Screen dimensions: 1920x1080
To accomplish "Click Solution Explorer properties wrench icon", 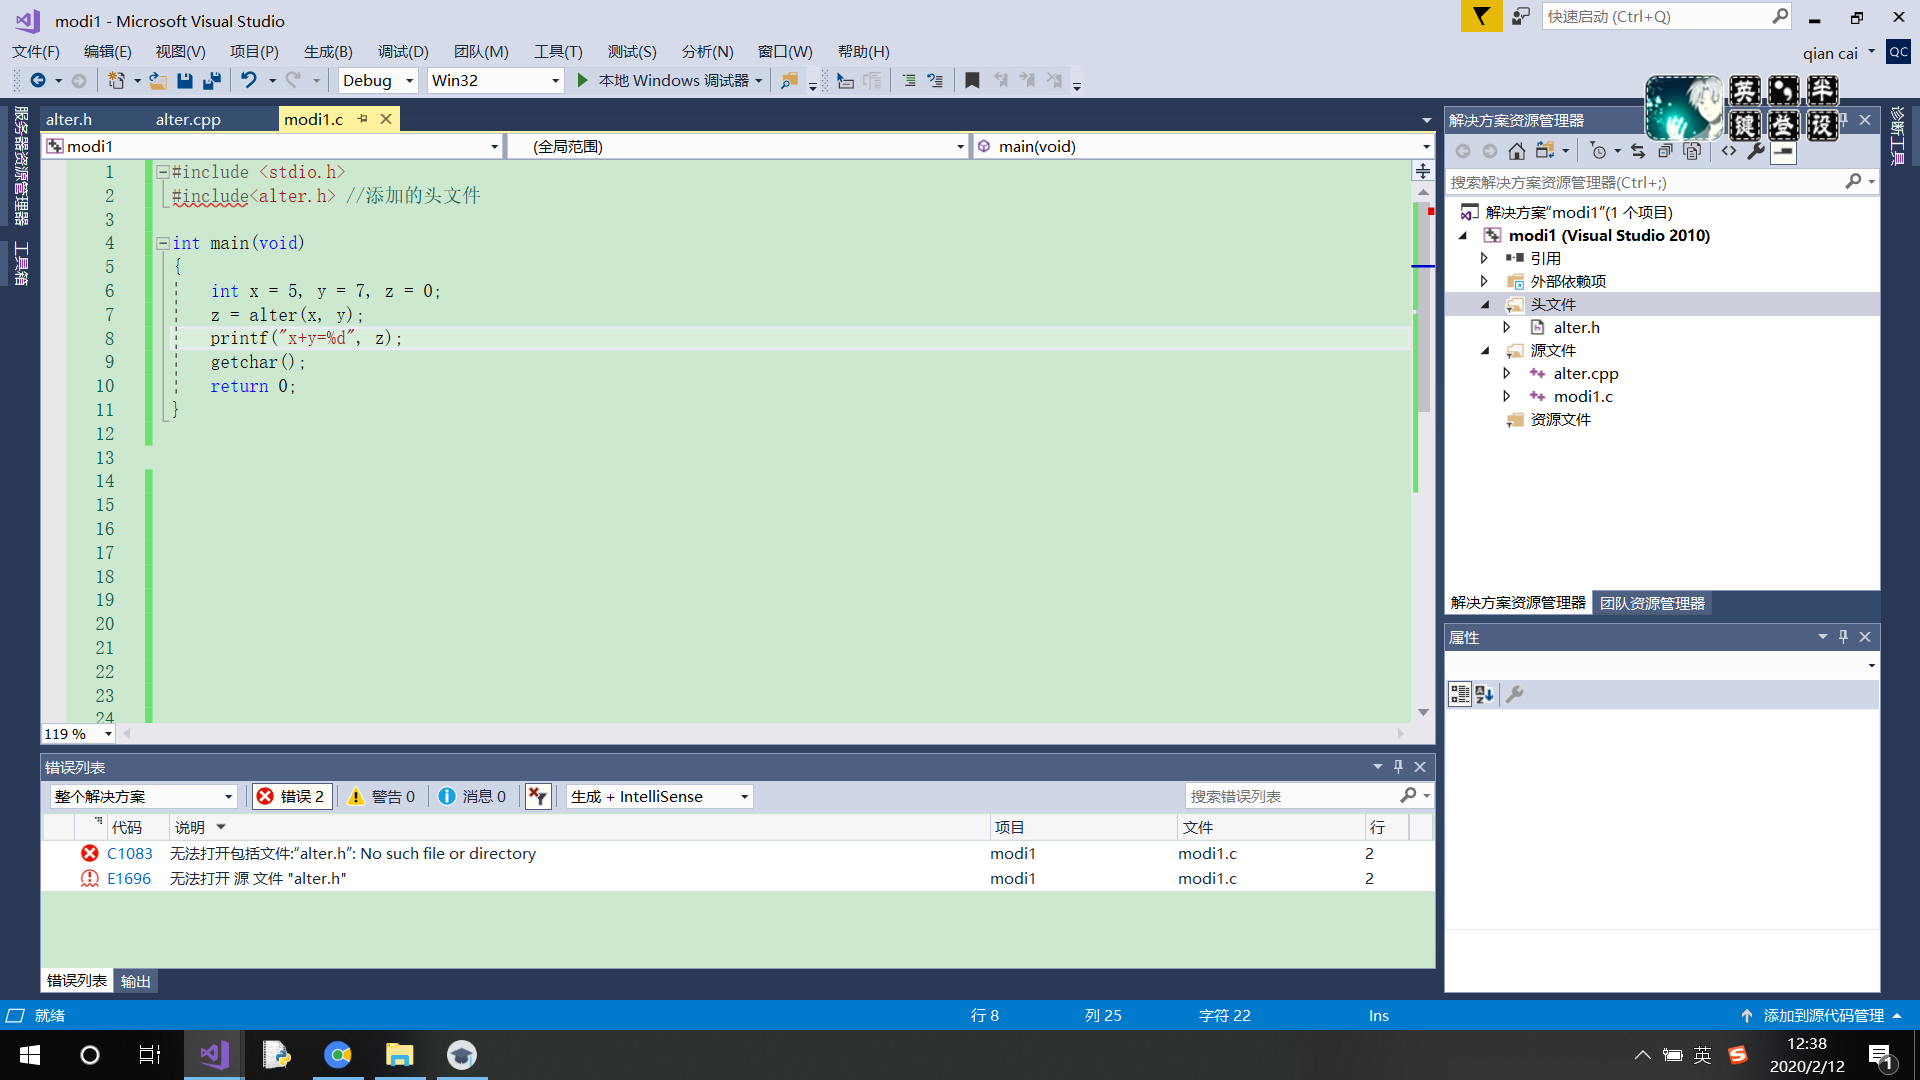I will pos(1756,151).
